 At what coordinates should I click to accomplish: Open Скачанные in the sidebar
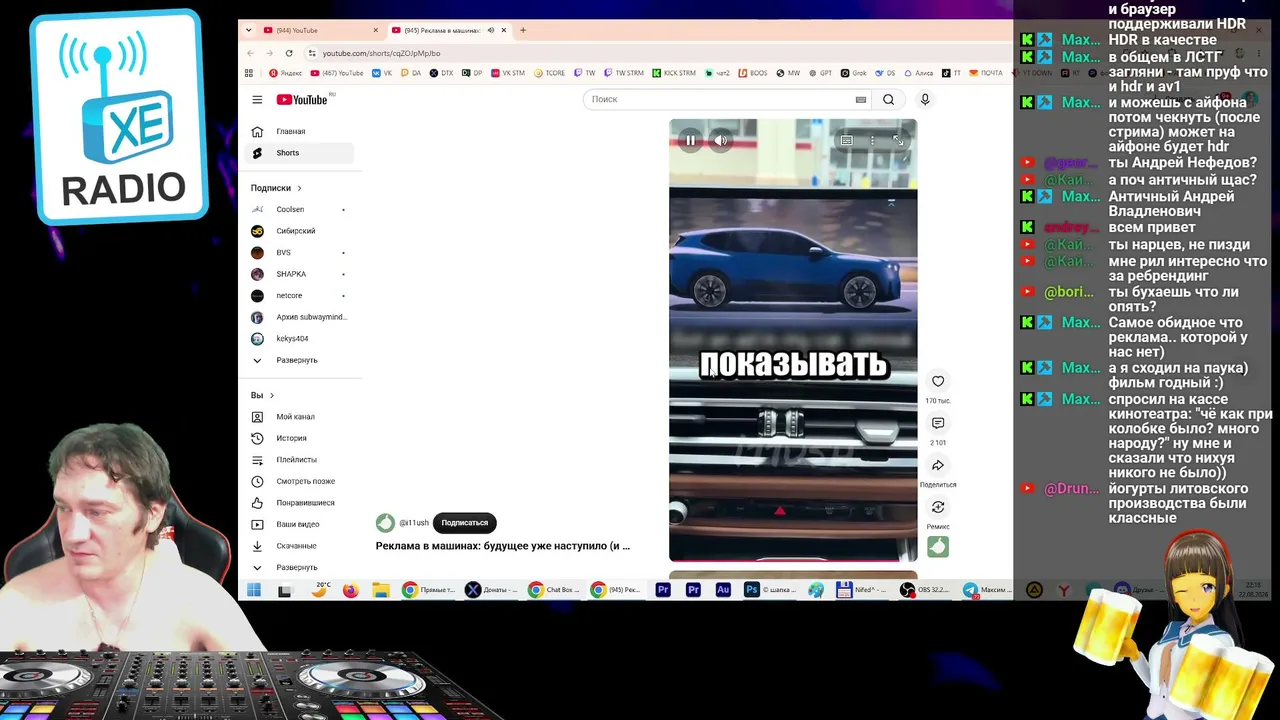pyautogui.click(x=299, y=546)
